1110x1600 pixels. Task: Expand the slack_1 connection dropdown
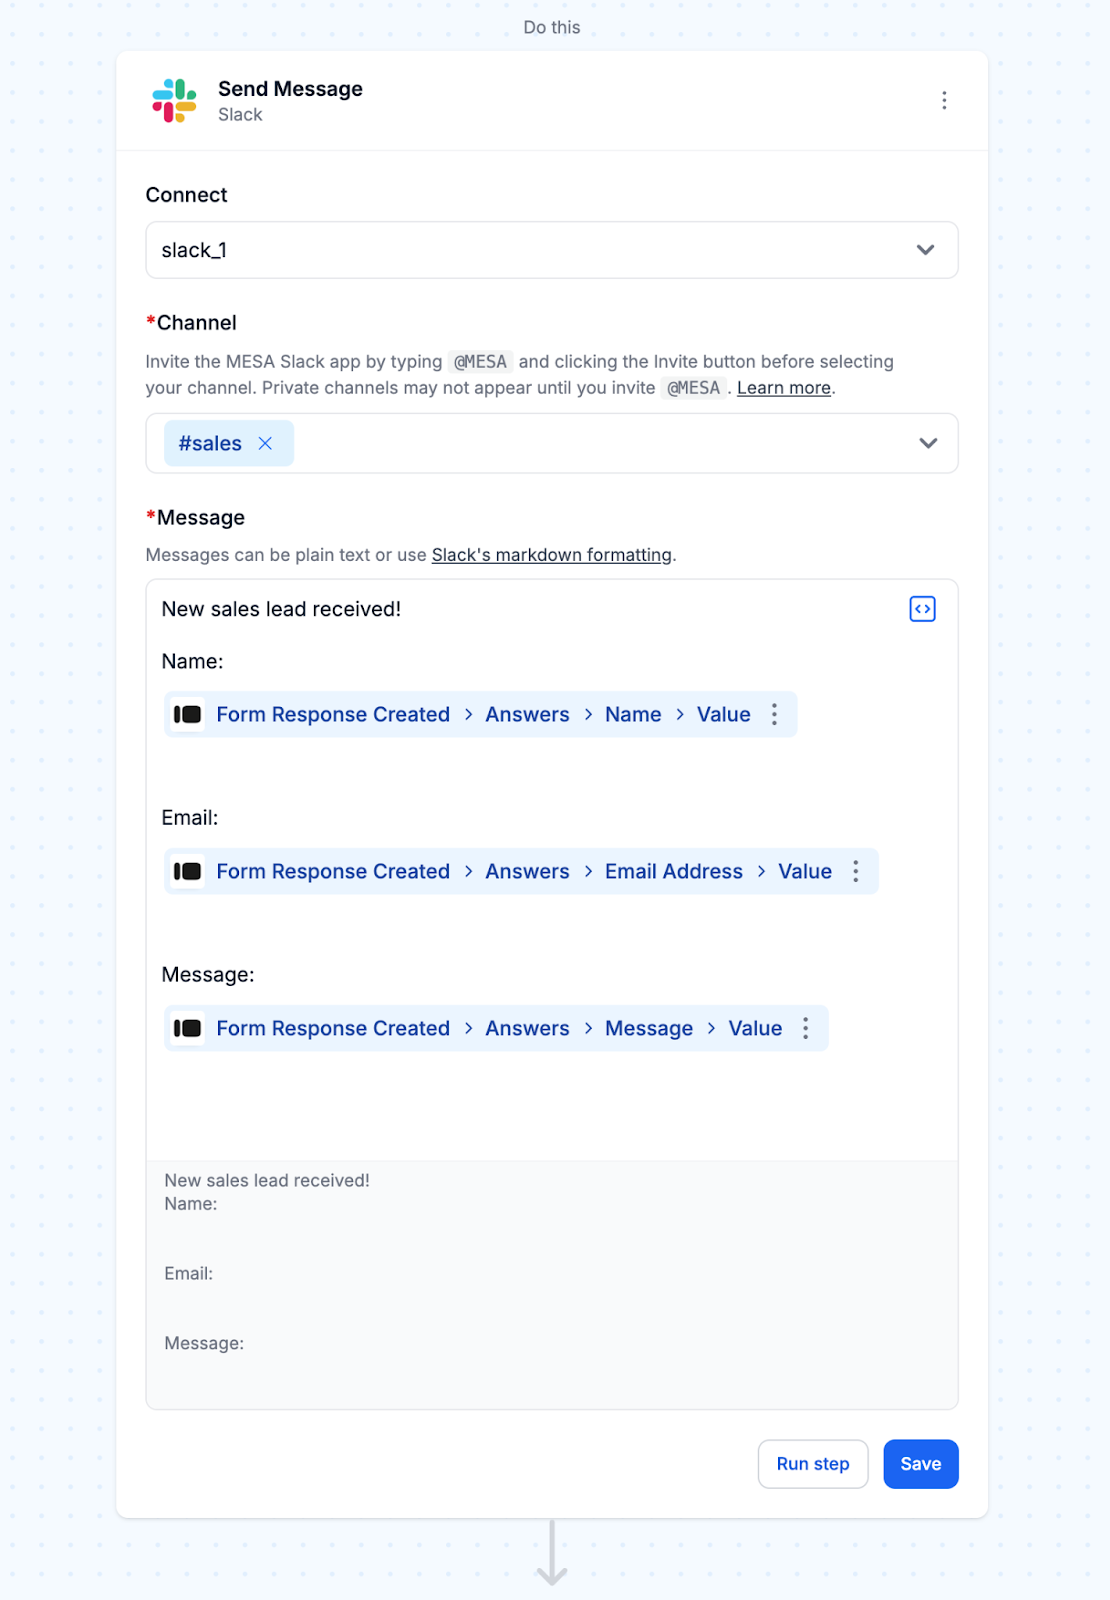click(x=925, y=250)
